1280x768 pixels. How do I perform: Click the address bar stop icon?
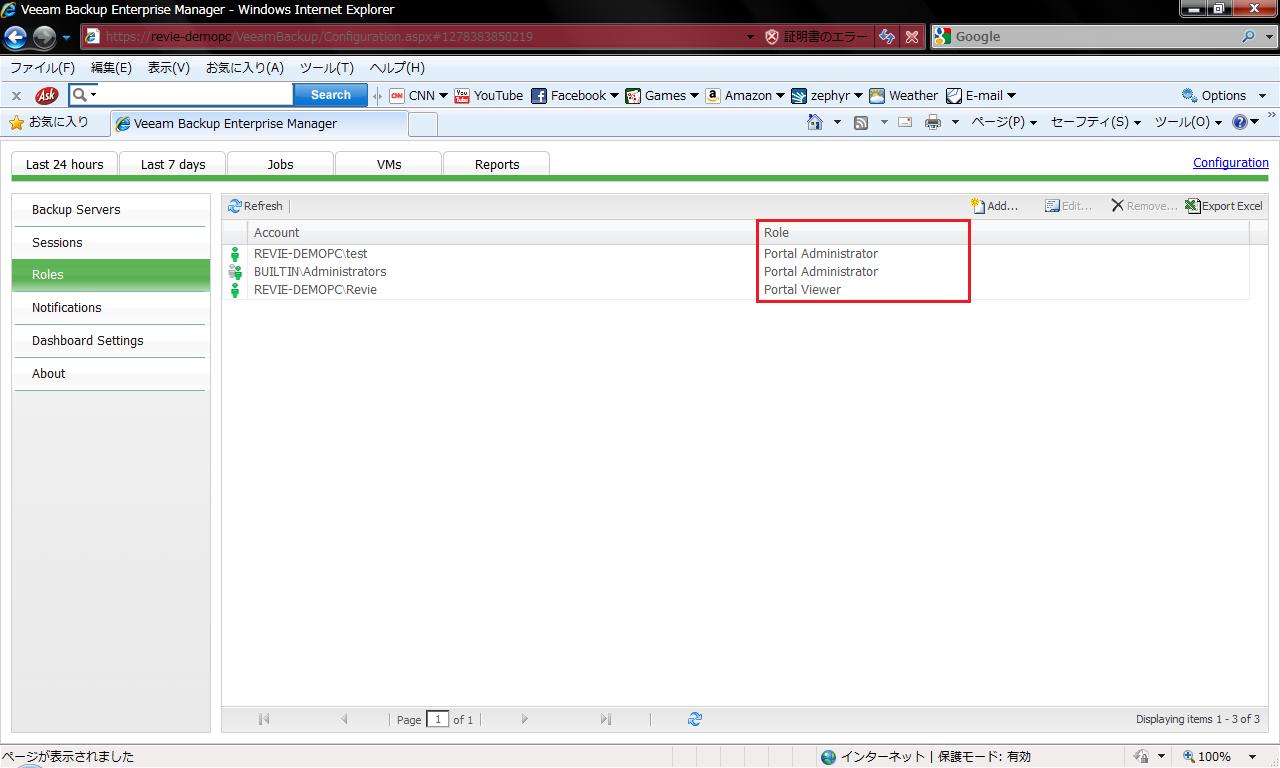coord(912,37)
